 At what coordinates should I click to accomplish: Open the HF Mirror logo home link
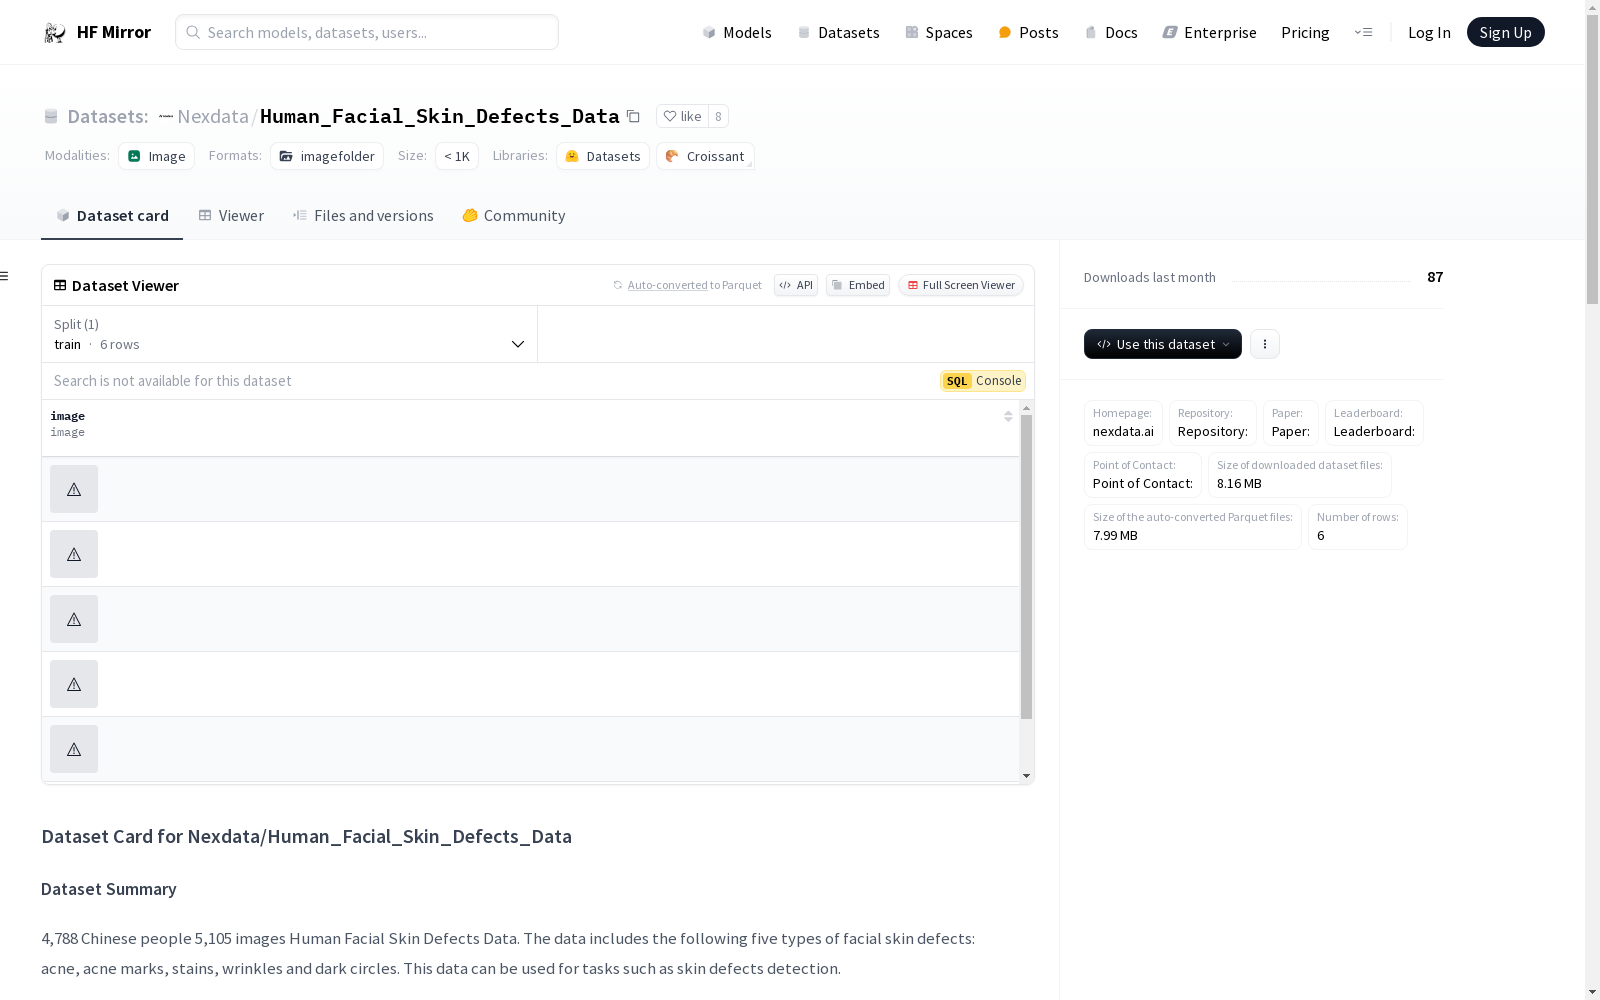97,32
